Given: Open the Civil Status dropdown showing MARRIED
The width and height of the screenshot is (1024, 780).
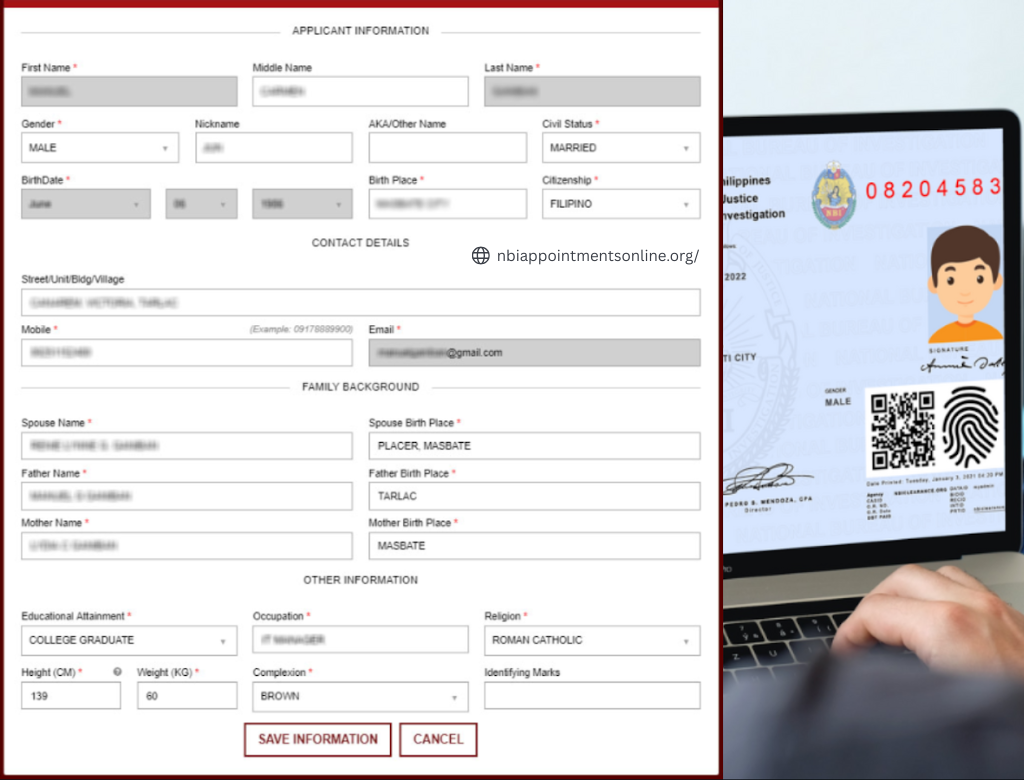Looking at the screenshot, I should pyautogui.click(x=620, y=147).
